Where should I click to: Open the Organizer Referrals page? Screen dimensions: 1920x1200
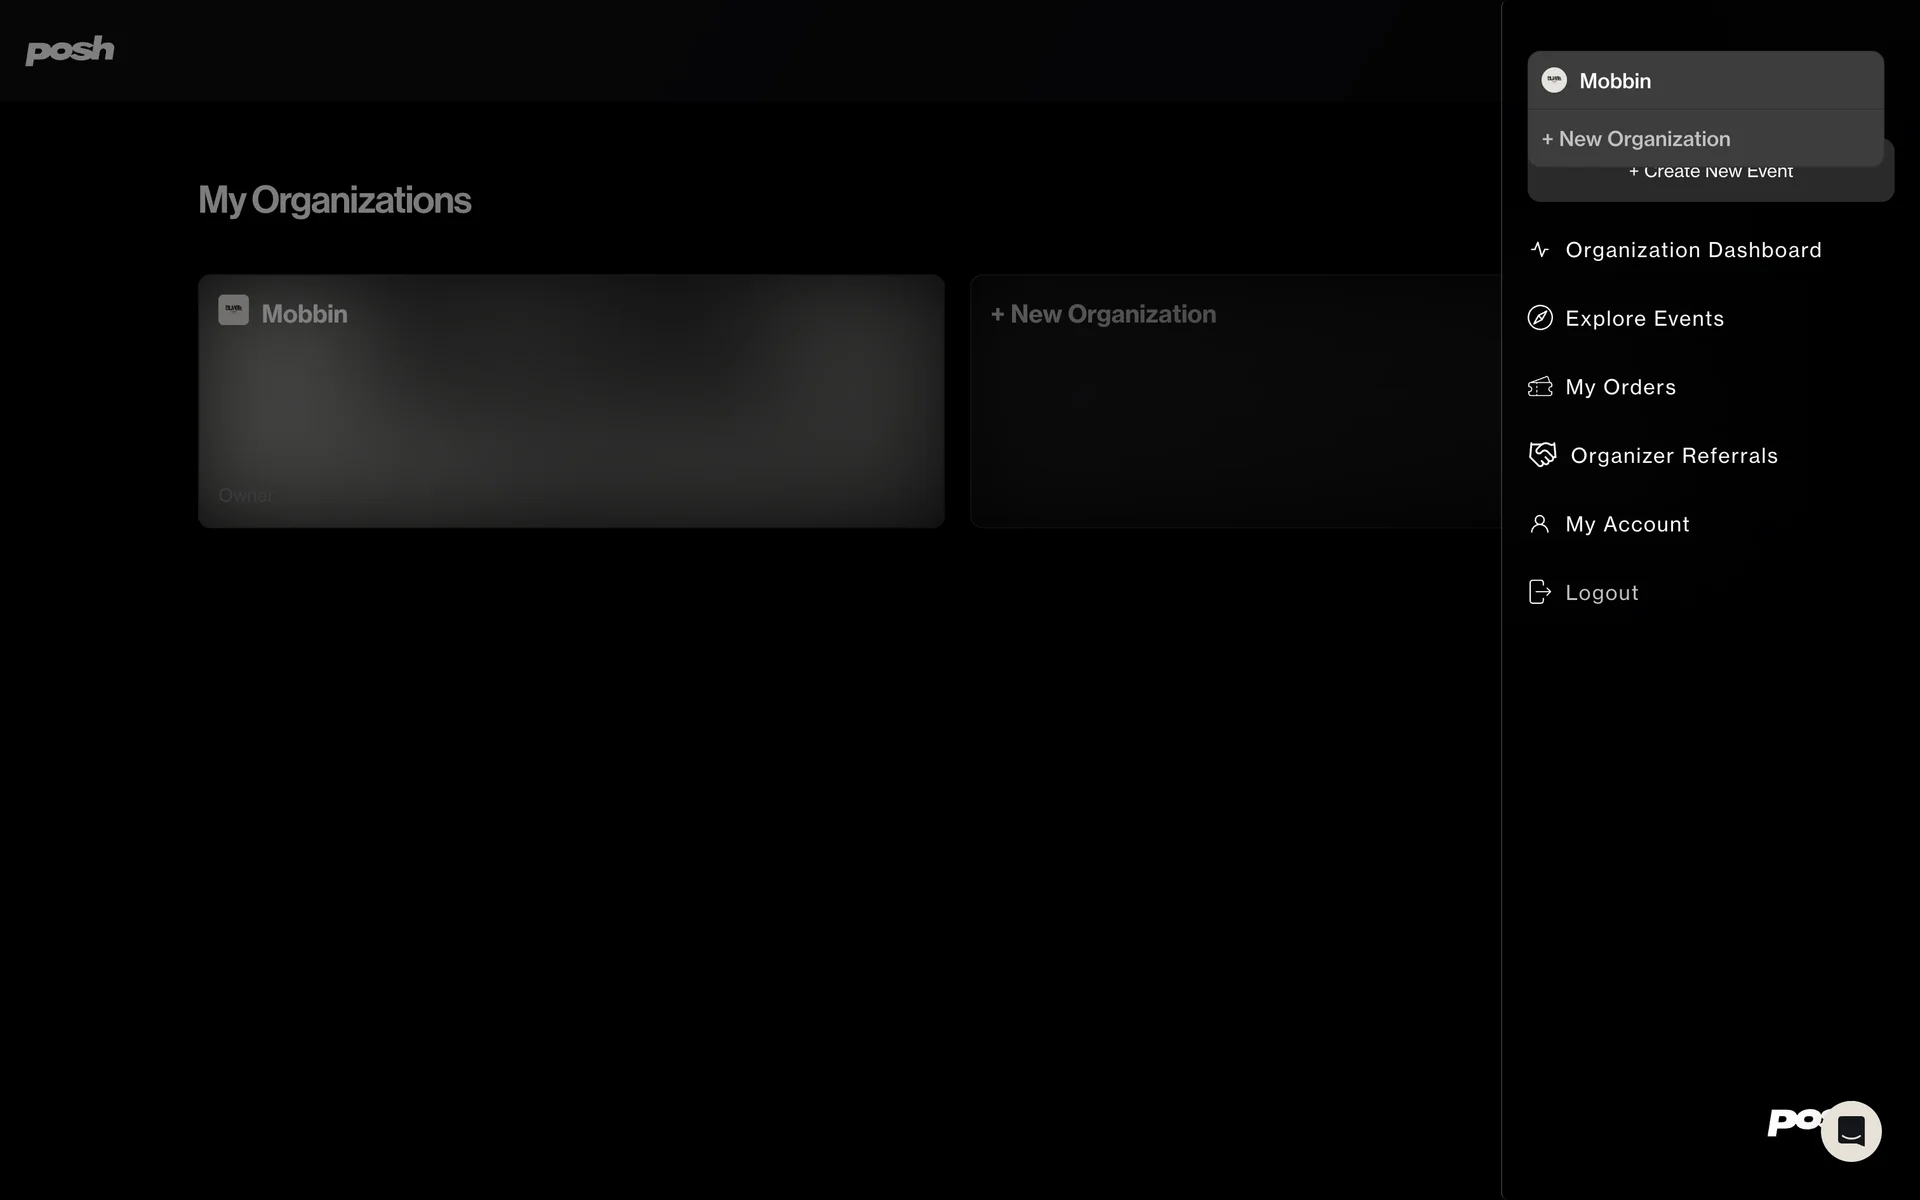tap(1674, 455)
